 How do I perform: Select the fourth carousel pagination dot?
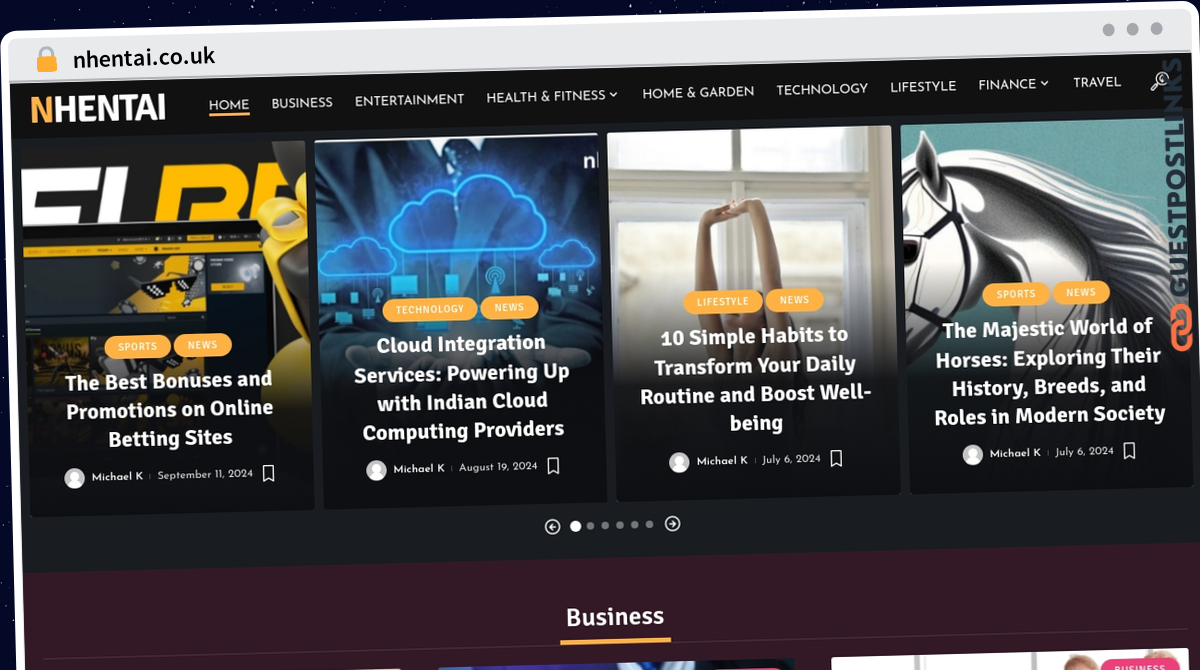(x=620, y=525)
